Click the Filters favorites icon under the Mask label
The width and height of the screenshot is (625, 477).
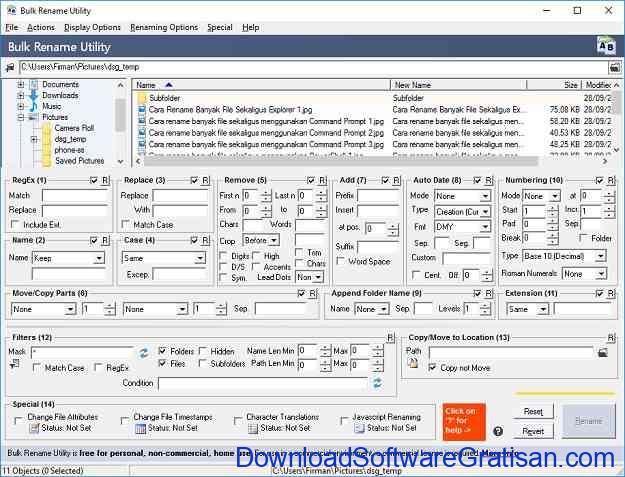click(14, 363)
